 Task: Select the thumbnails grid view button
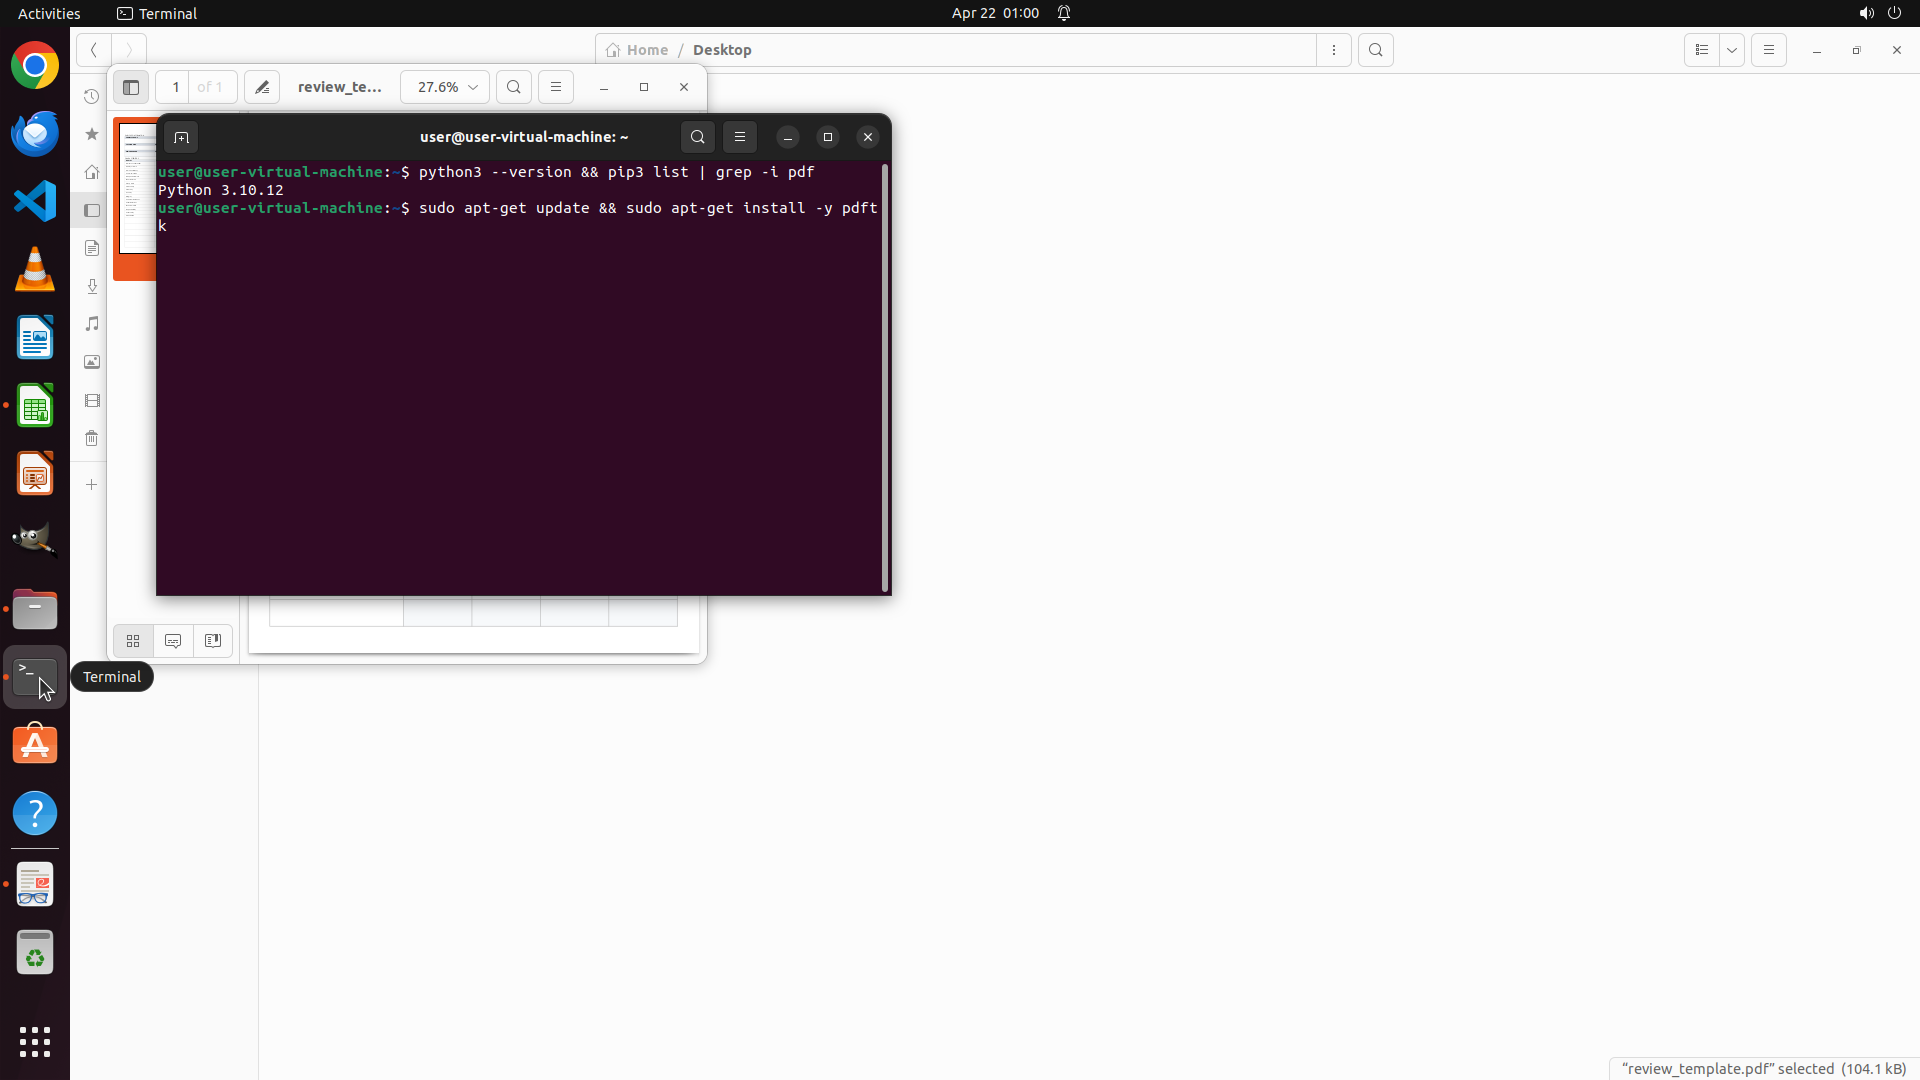[133, 641]
